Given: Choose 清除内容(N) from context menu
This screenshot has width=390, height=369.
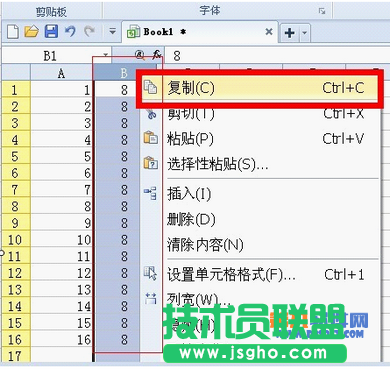Looking at the screenshot, I should tap(260, 244).
